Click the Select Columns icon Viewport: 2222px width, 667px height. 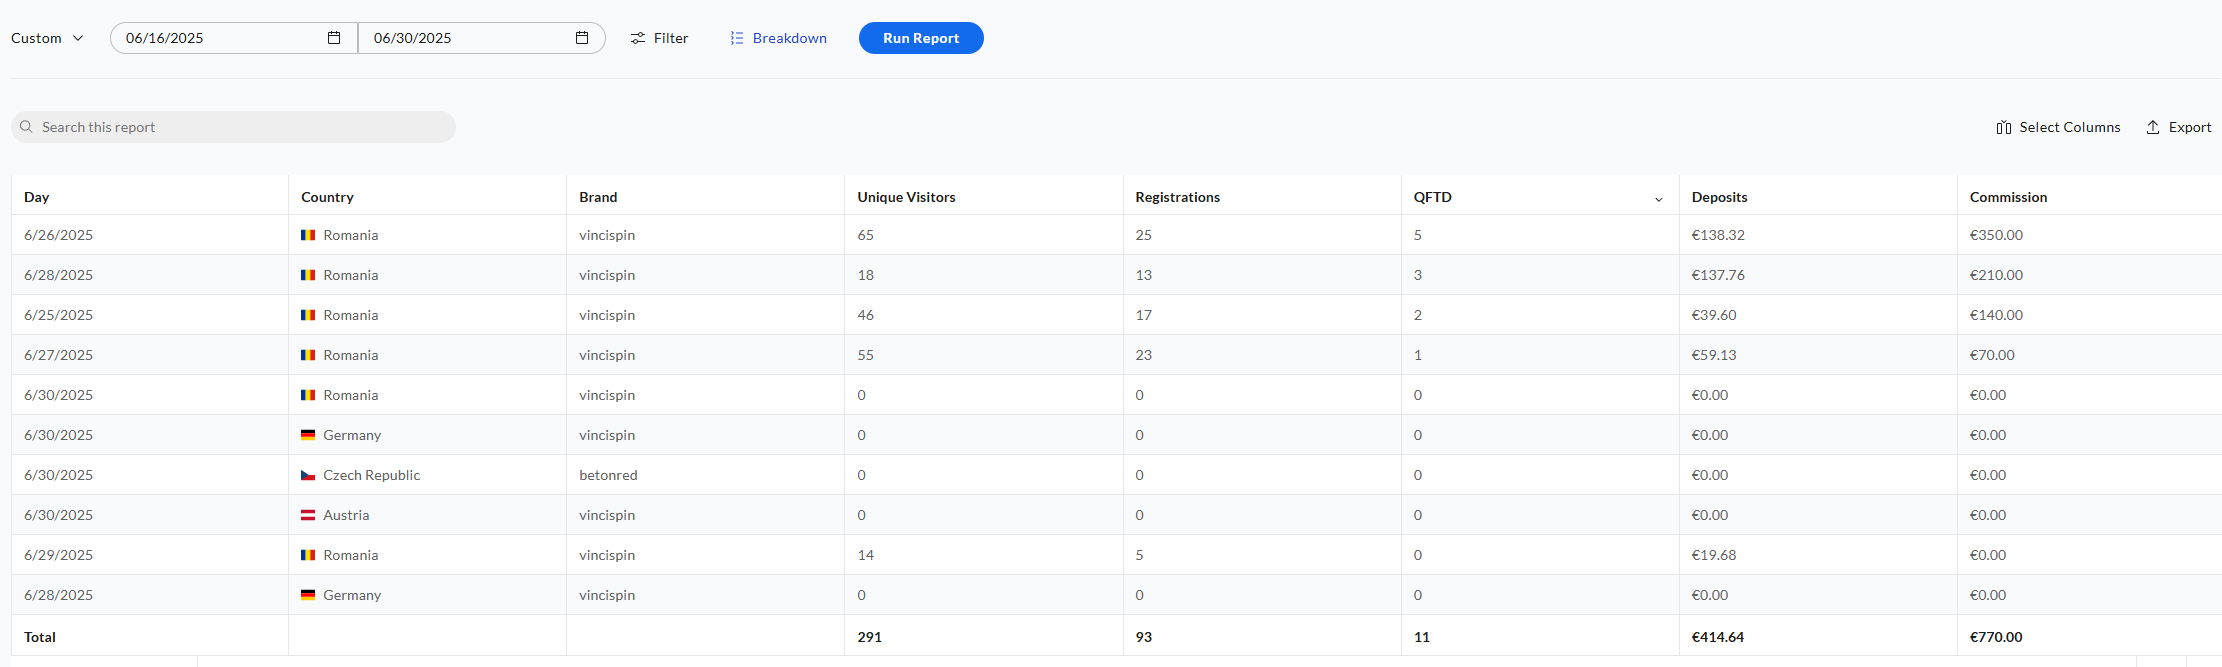[x=2004, y=127]
